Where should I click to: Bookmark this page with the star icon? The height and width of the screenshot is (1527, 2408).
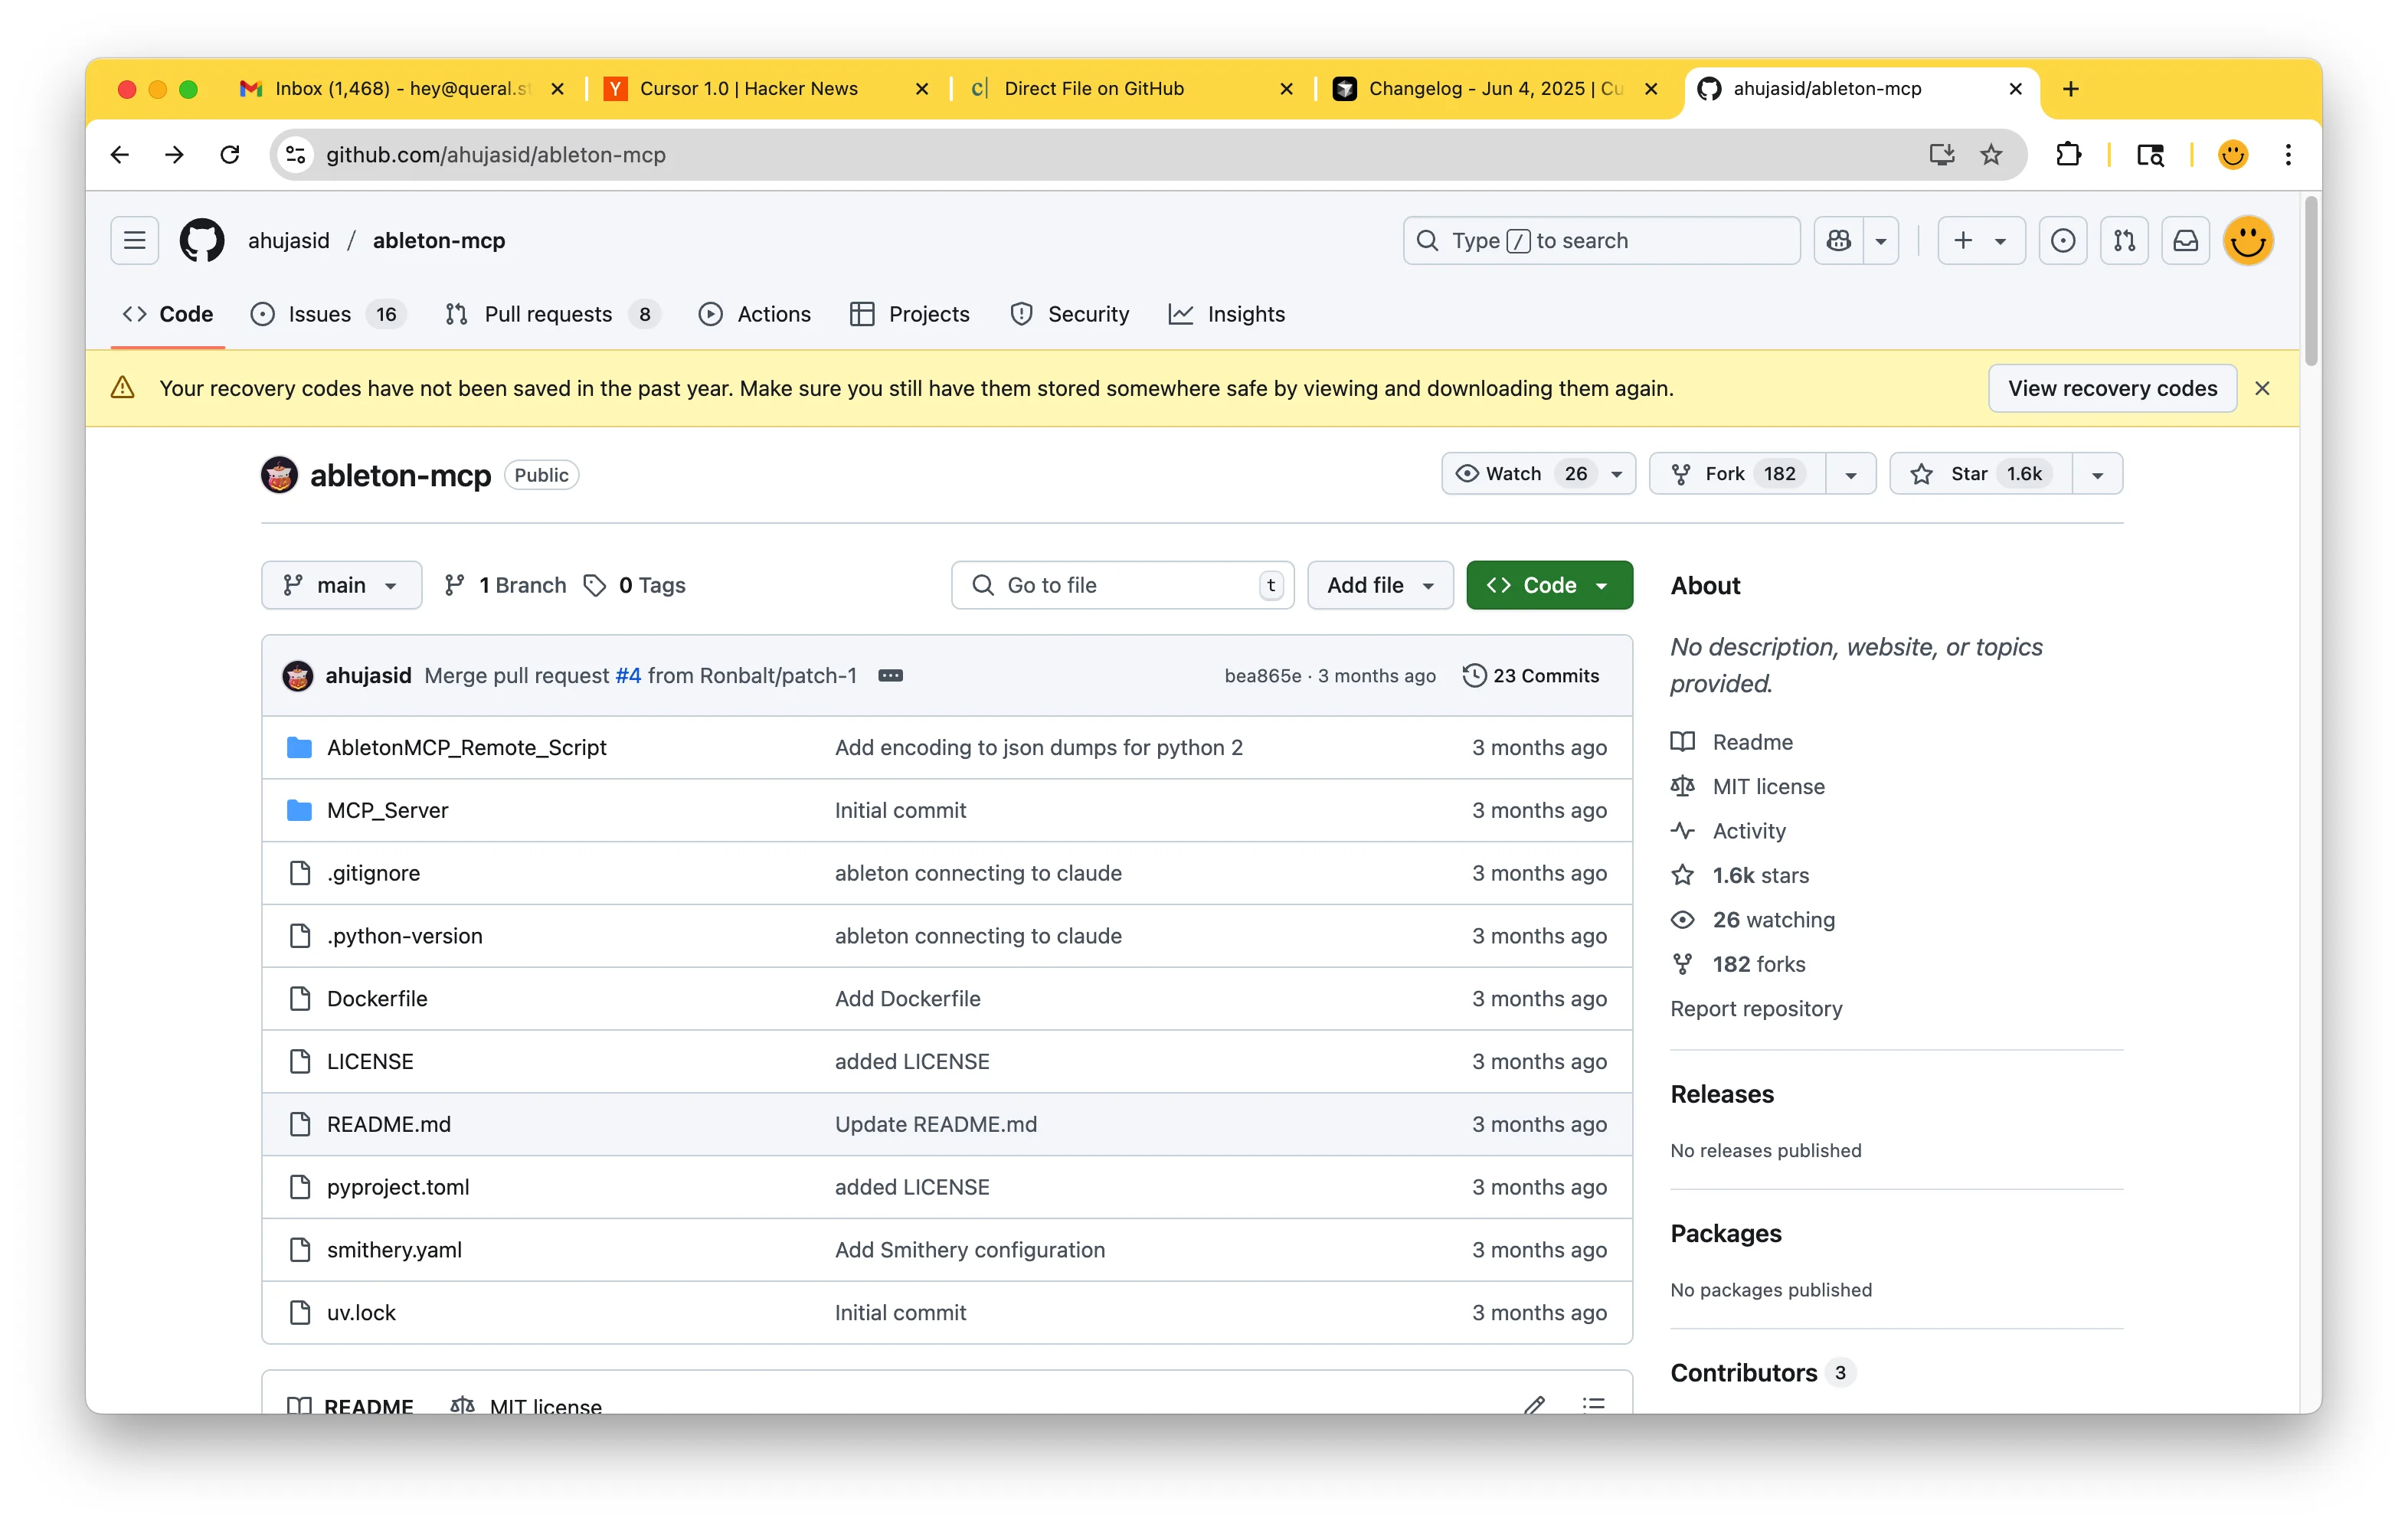(1990, 154)
